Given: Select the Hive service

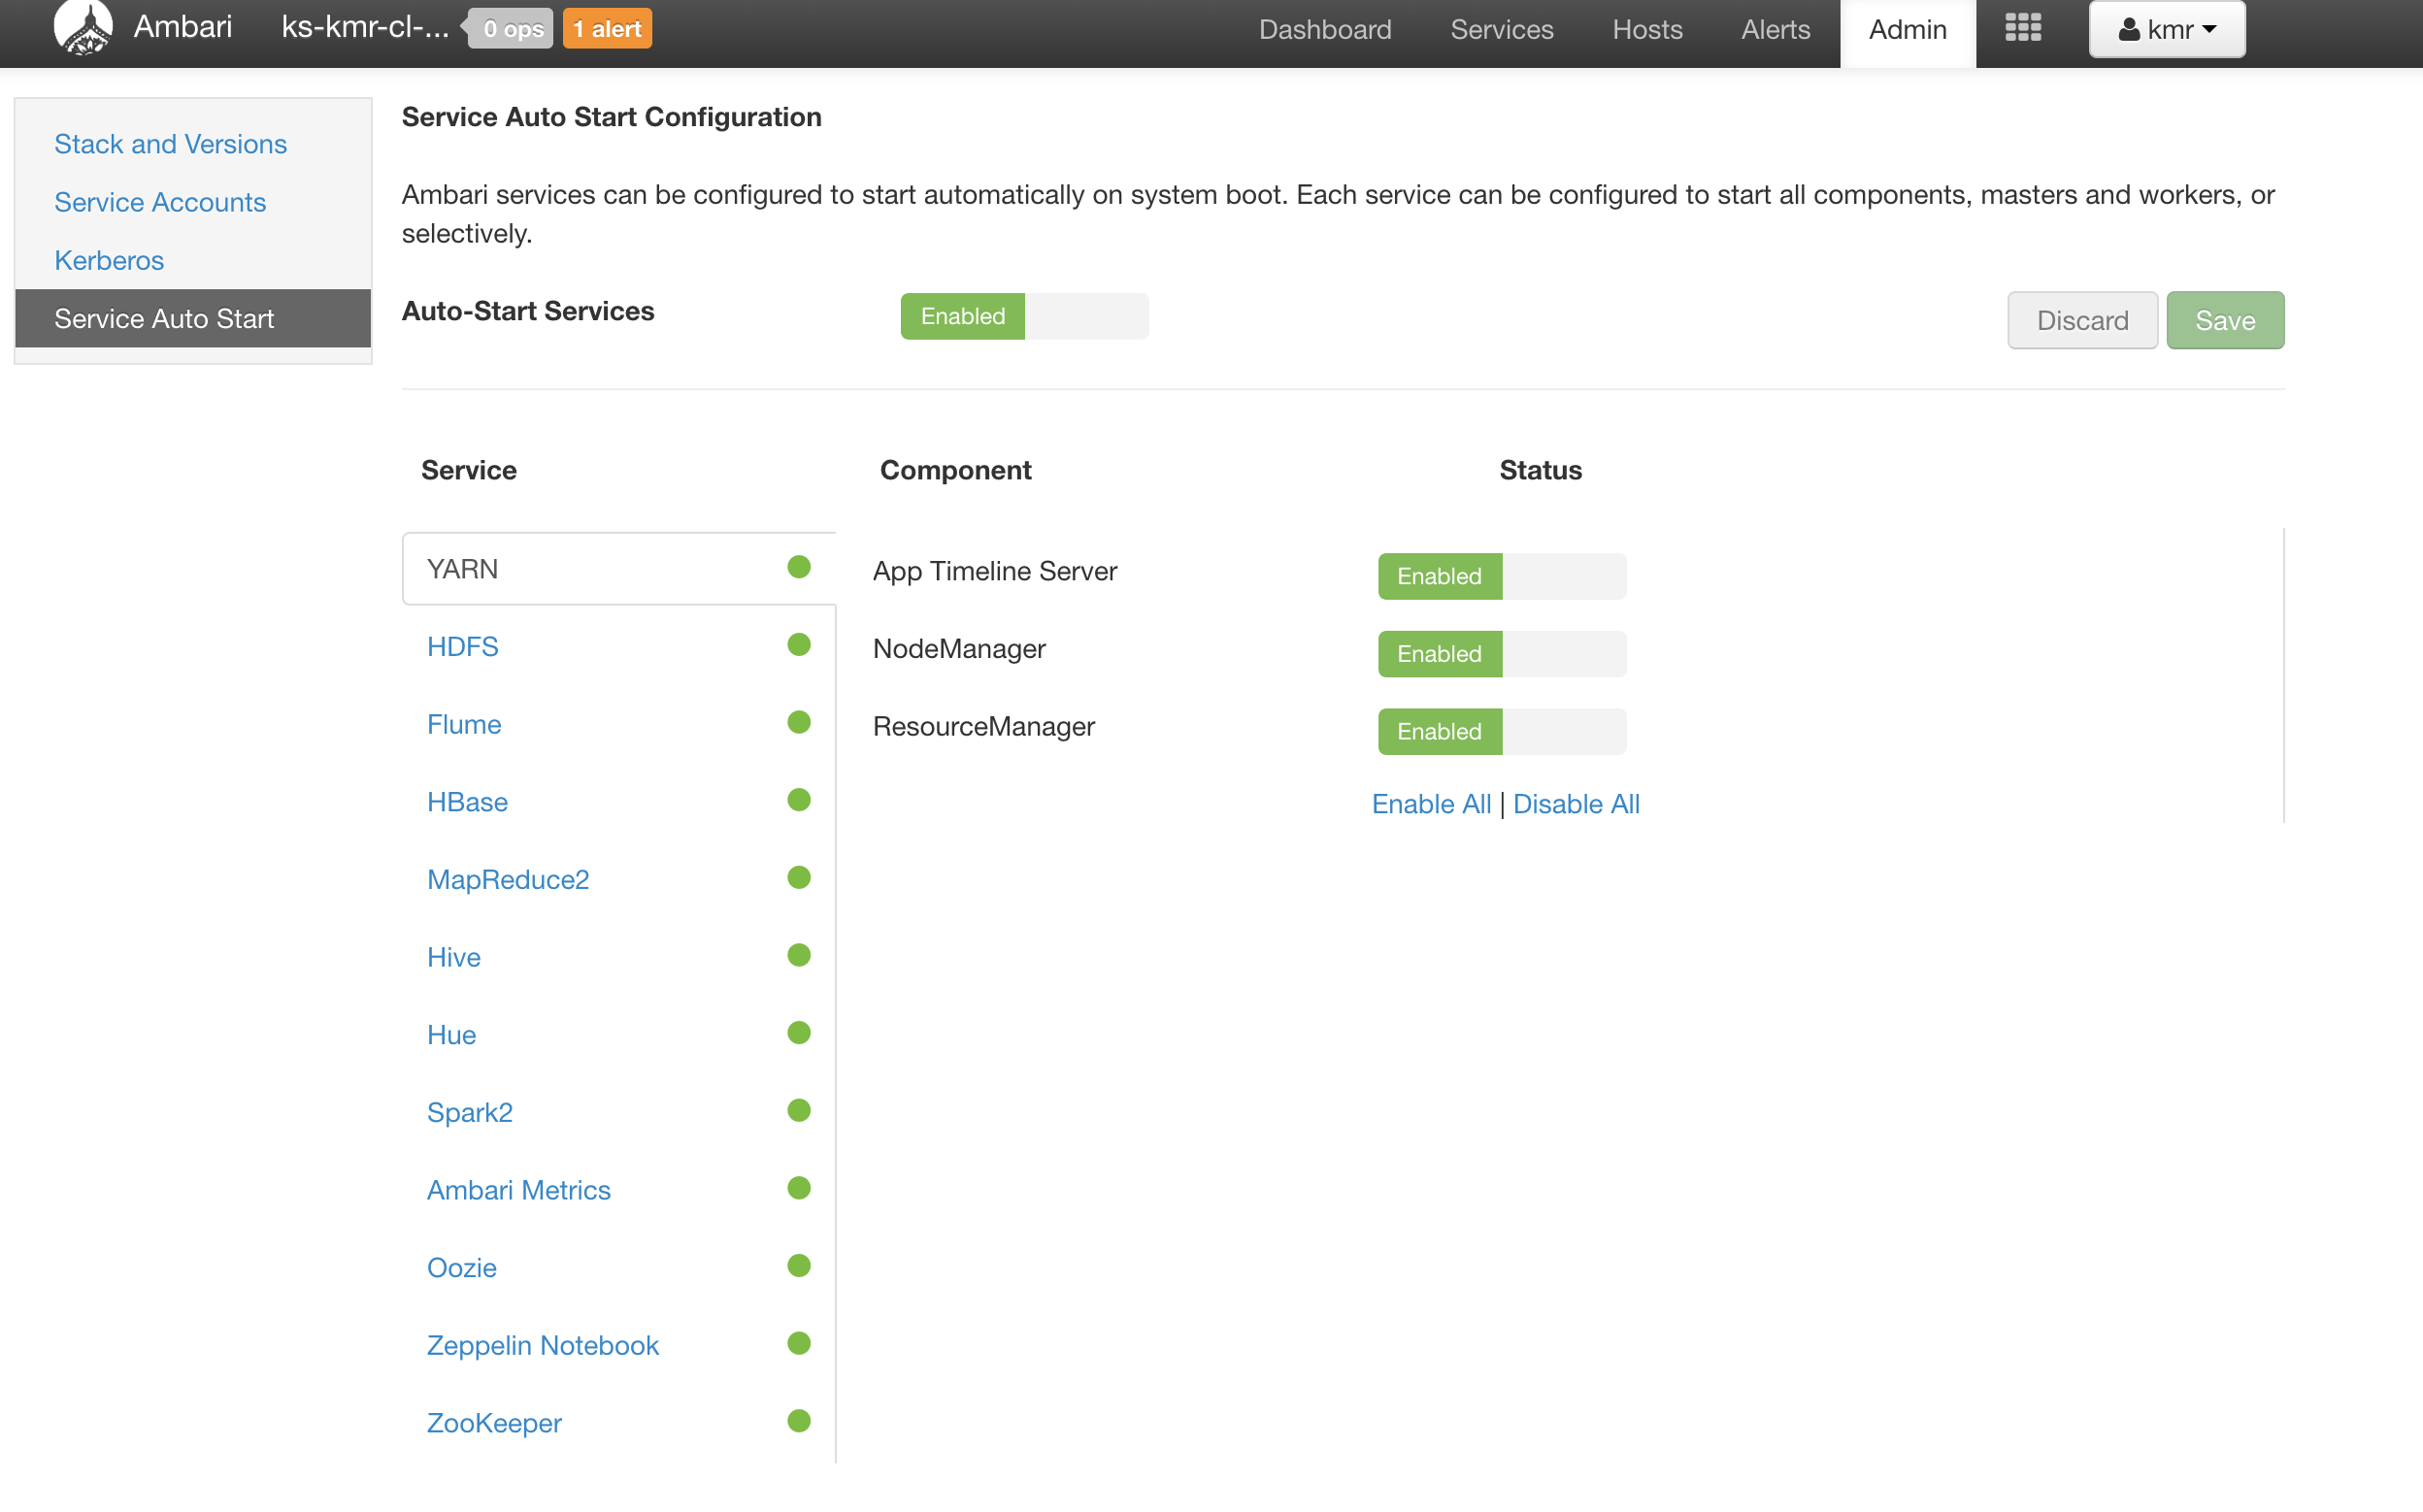Looking at the screenshot, I should pyautogui.click(x=453, y=957).
